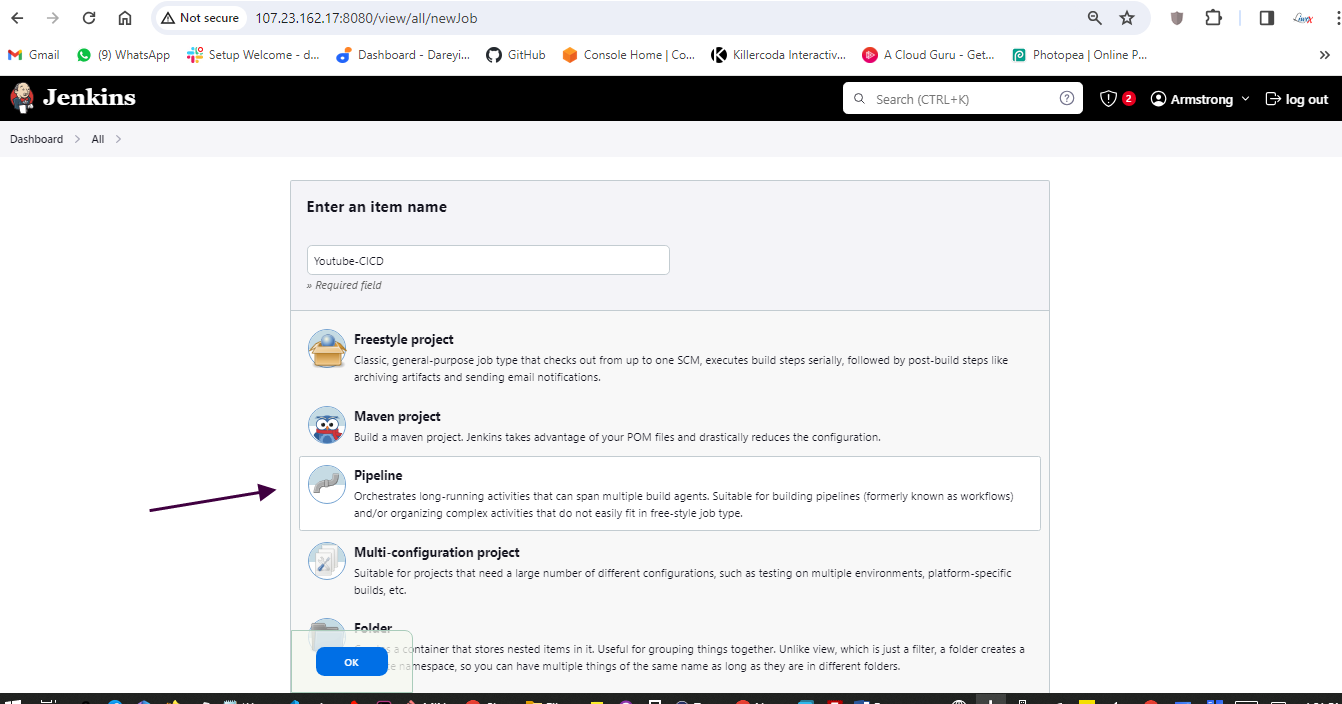This screenshot has width=1342, height=704.
Task: Select Multi-configuration project icon
Action: click(x=327, y=561)
